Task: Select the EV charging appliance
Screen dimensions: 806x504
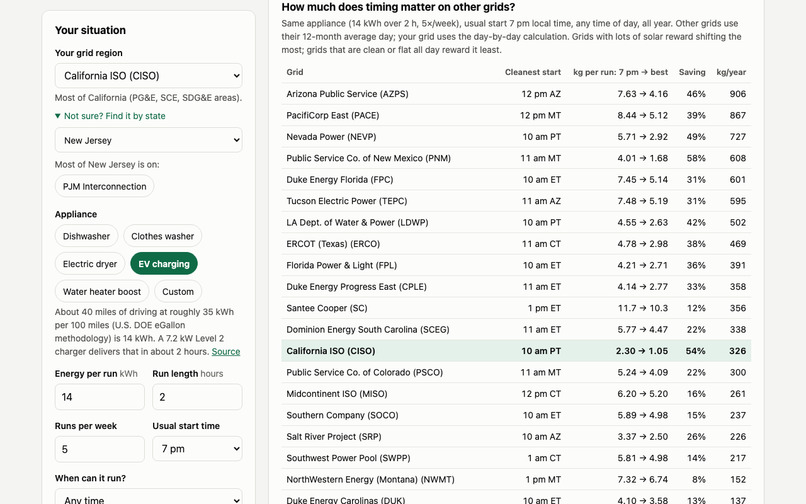Action: coord(164,264)
